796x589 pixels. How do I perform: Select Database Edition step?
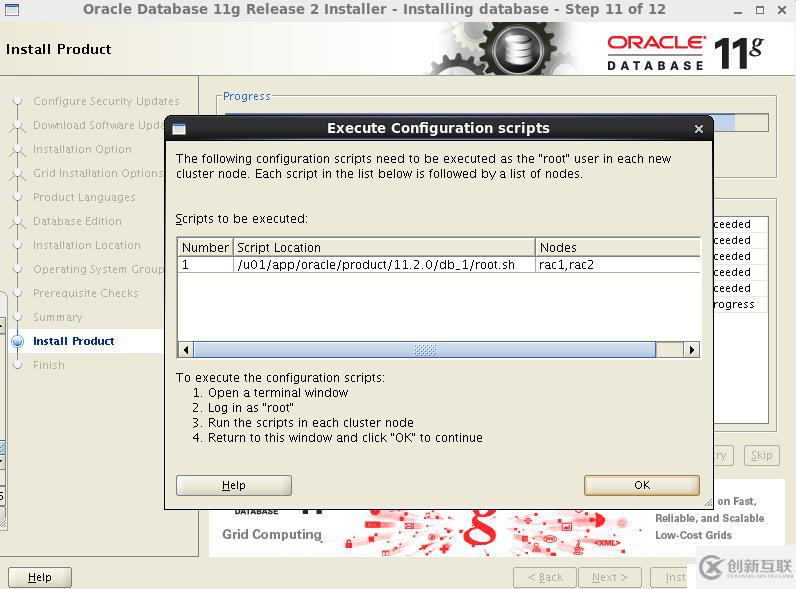coord(77,221)
